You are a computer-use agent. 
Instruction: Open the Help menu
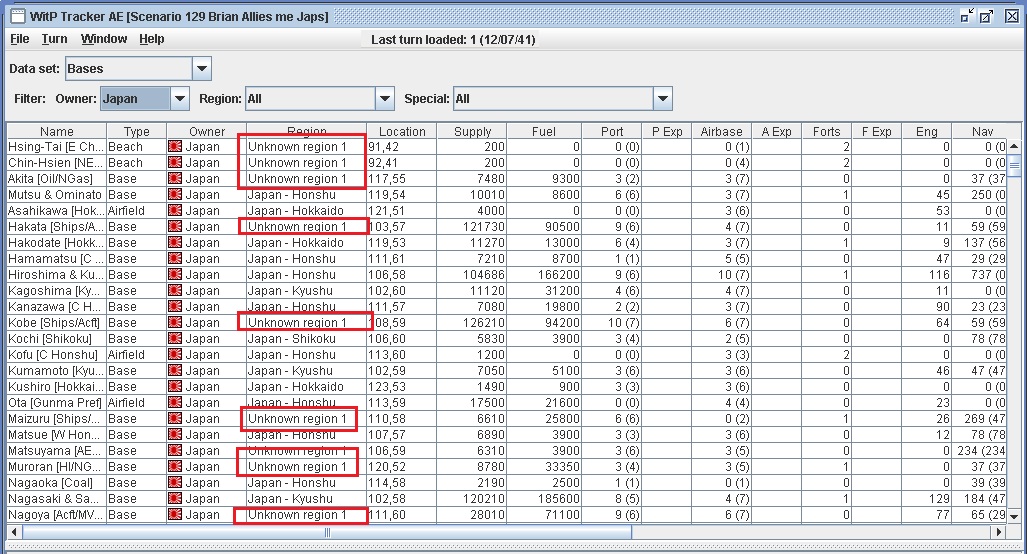coord(151,39)
